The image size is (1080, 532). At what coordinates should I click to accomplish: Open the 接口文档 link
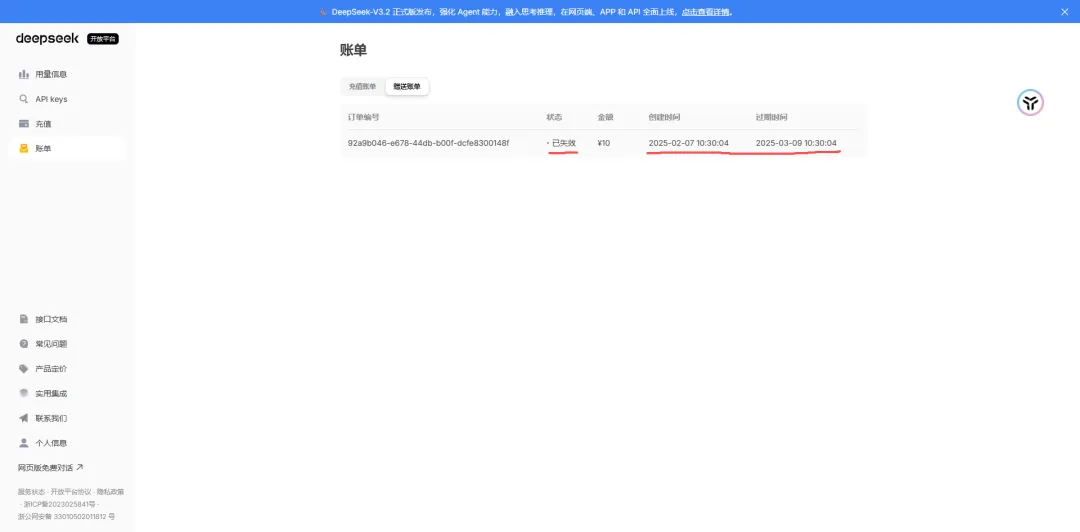(51, 319)
